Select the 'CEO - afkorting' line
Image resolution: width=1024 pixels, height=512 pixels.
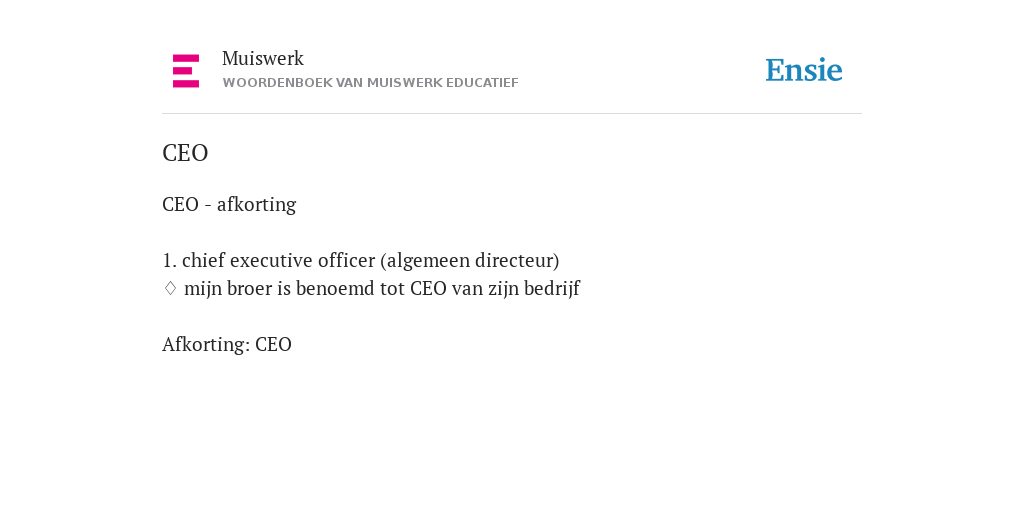[229, 204]
